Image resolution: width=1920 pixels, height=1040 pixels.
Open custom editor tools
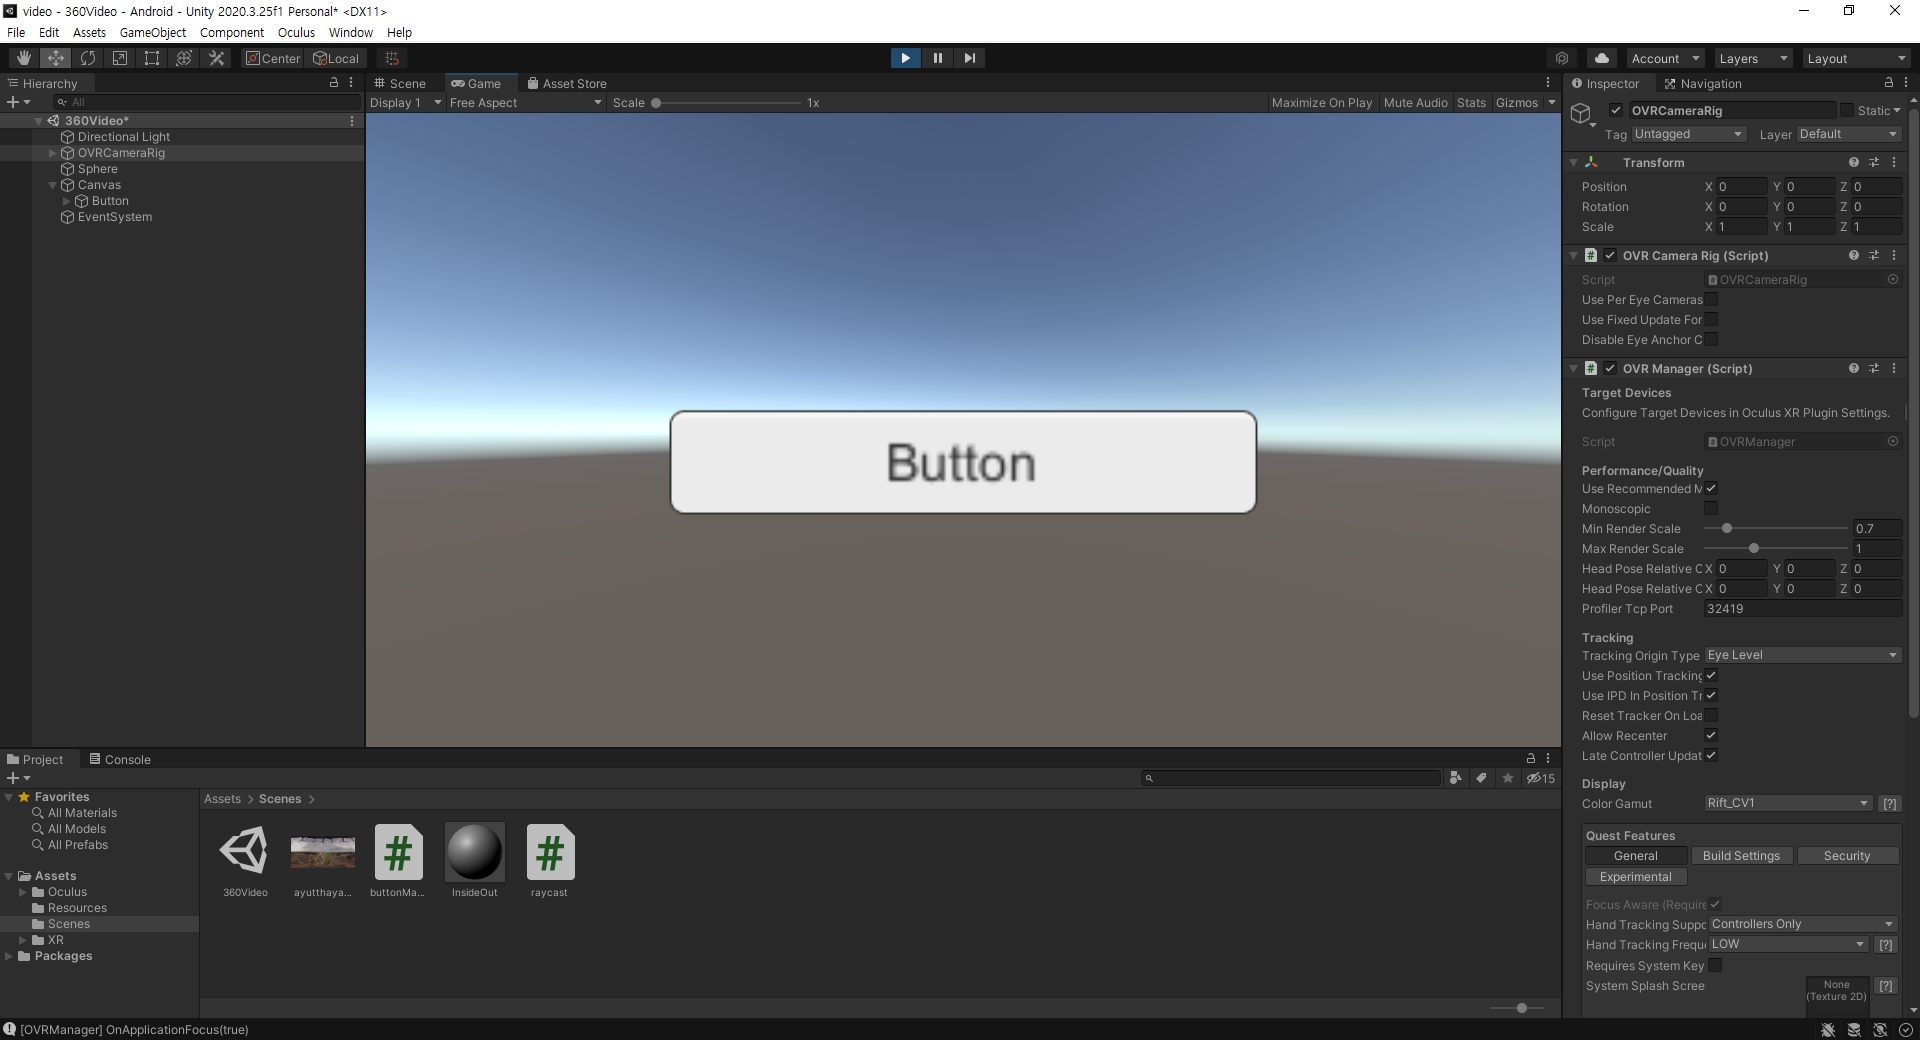216,58
